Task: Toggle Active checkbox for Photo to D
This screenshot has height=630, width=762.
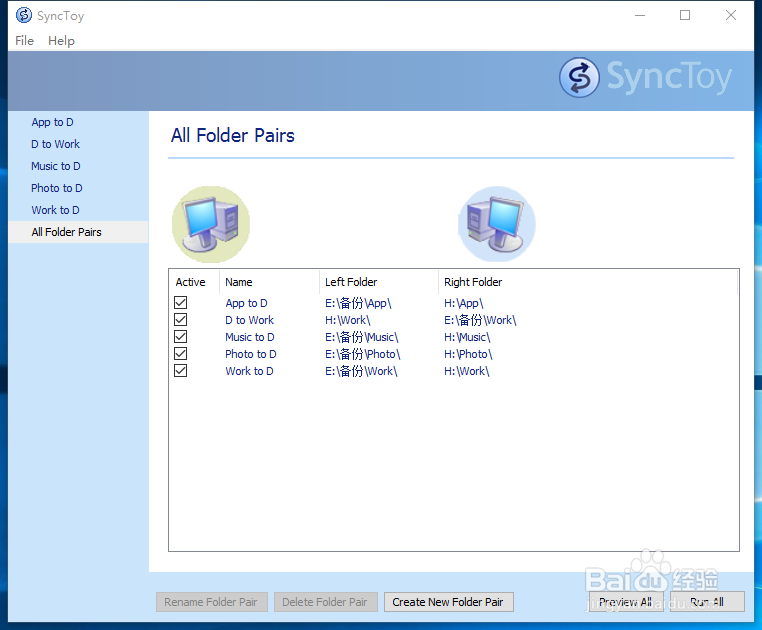Action: (180, 353)
